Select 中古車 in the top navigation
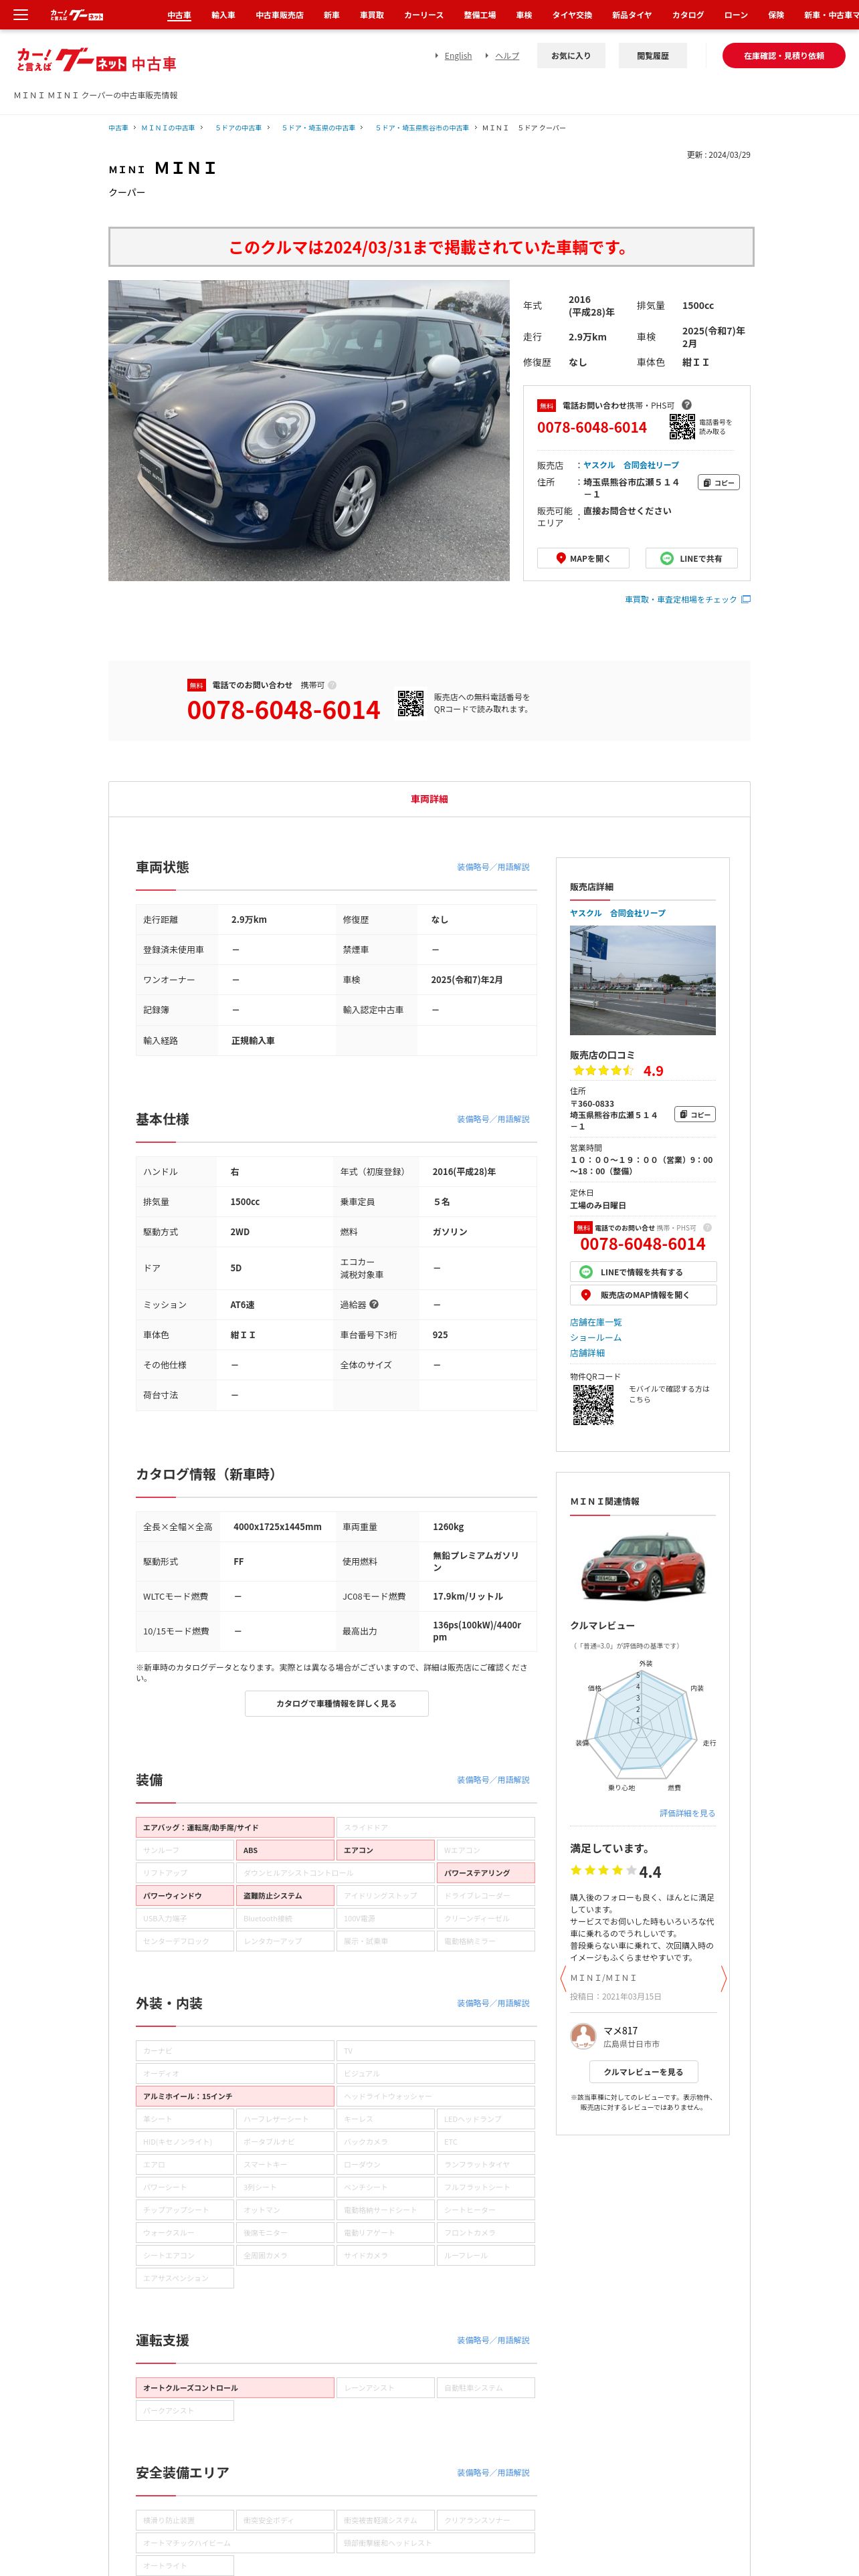The height and width of the screenshot is (2576, 859). (179, 15)
